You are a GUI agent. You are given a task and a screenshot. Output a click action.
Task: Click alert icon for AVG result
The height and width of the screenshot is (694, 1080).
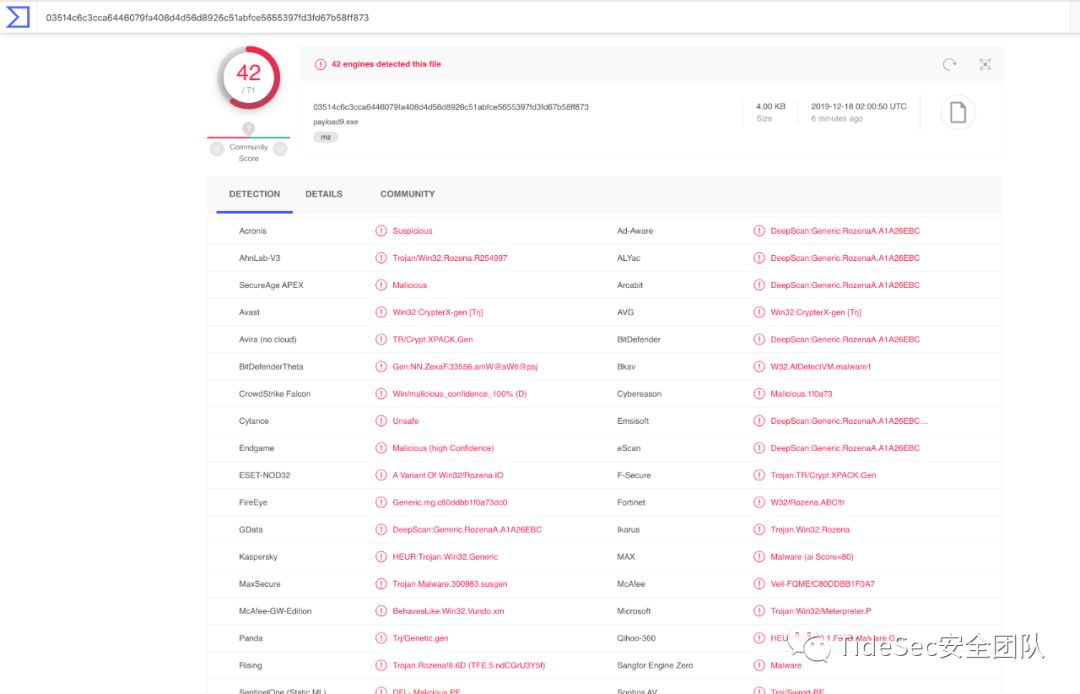(759, 312)
